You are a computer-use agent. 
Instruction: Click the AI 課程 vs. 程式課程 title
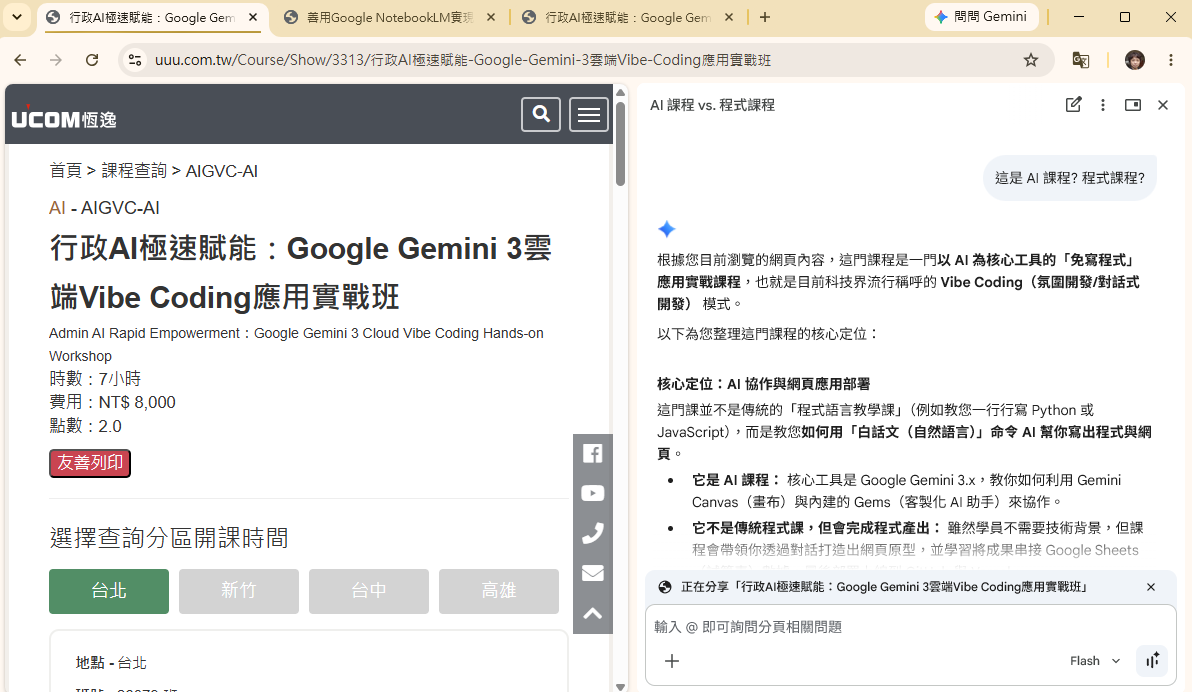click(x=712, y=105)
